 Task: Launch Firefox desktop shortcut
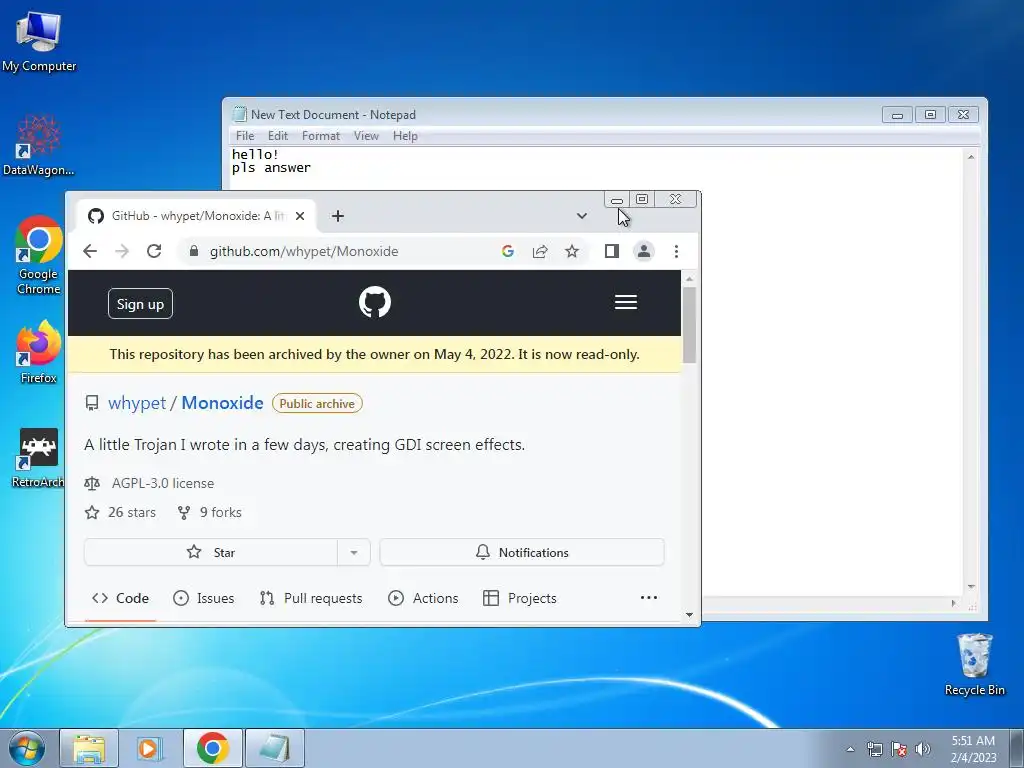pos(39,353)
